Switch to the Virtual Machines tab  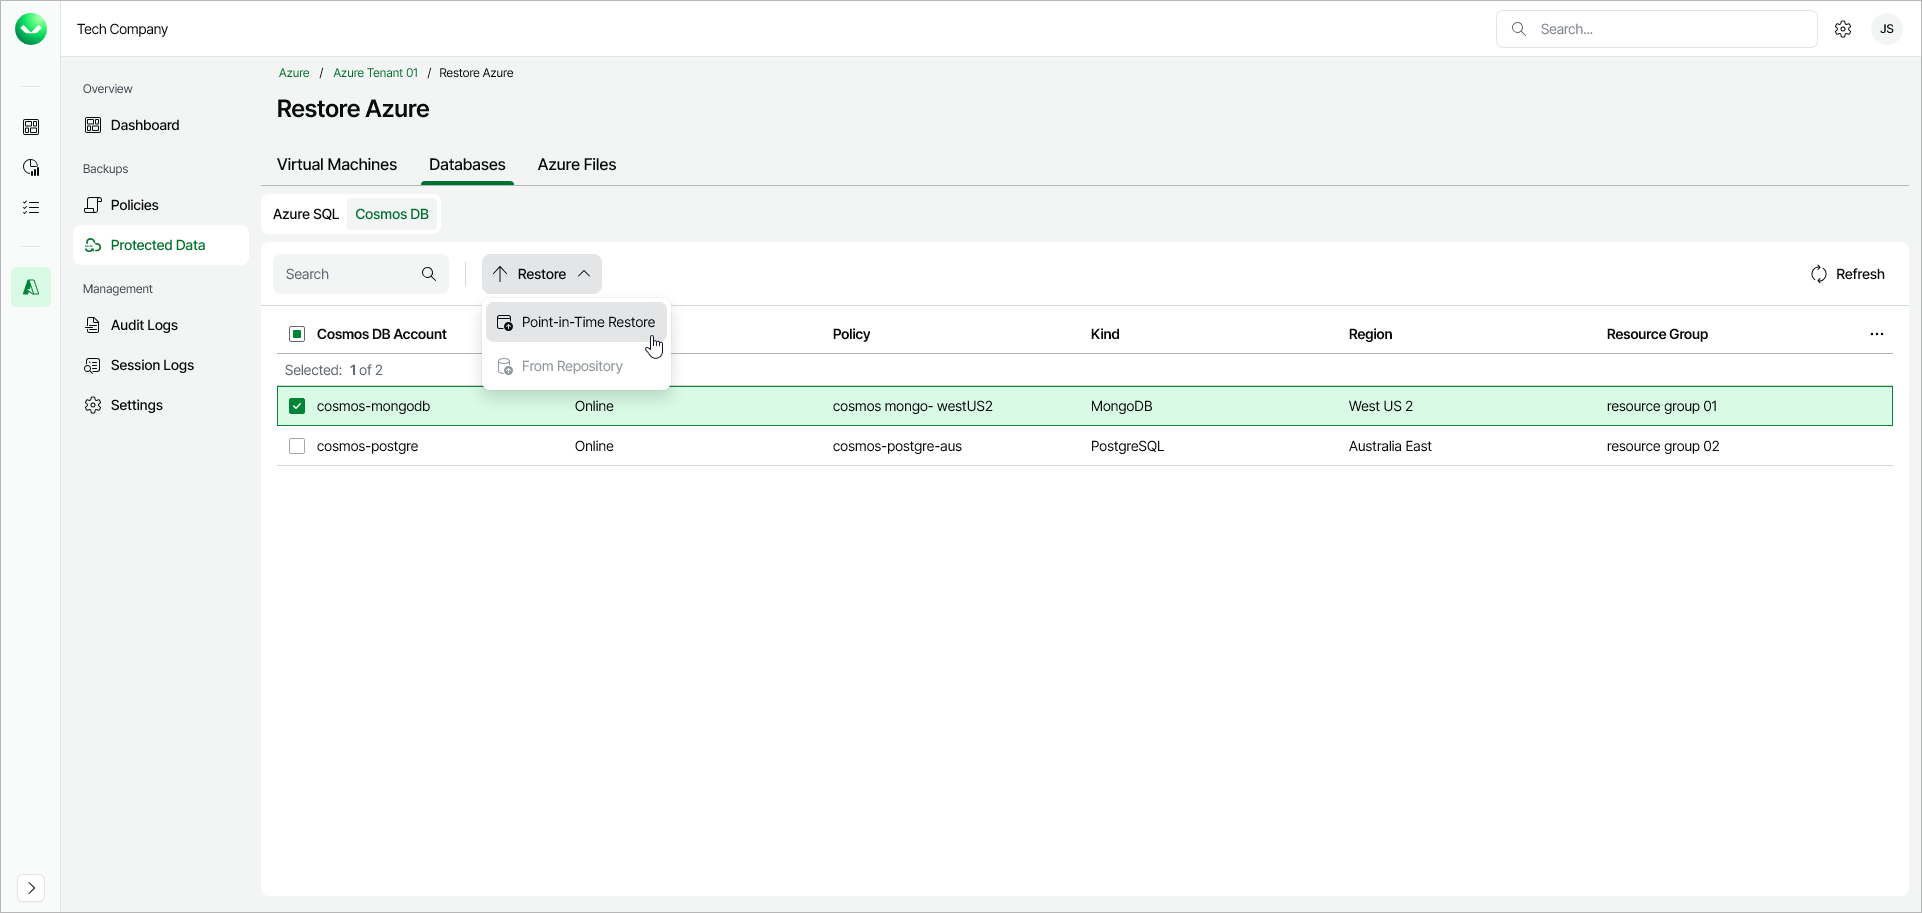[337, 165]
